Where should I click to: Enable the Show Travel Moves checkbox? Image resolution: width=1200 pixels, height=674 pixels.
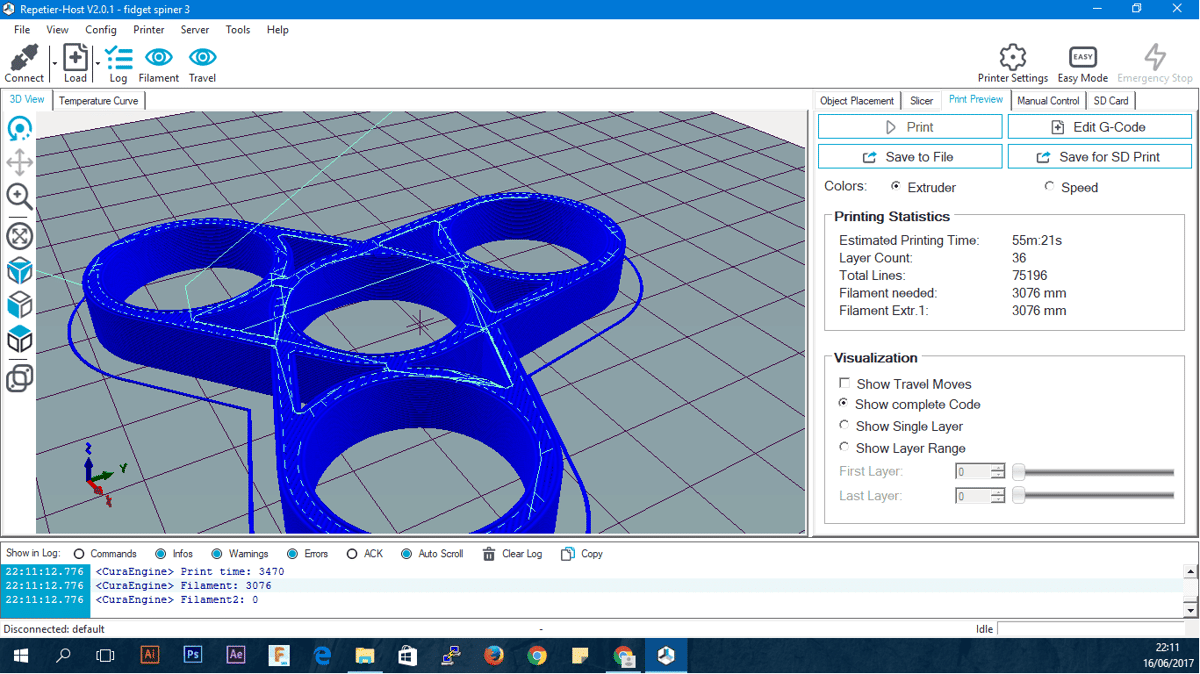click(x=845, y=383)
